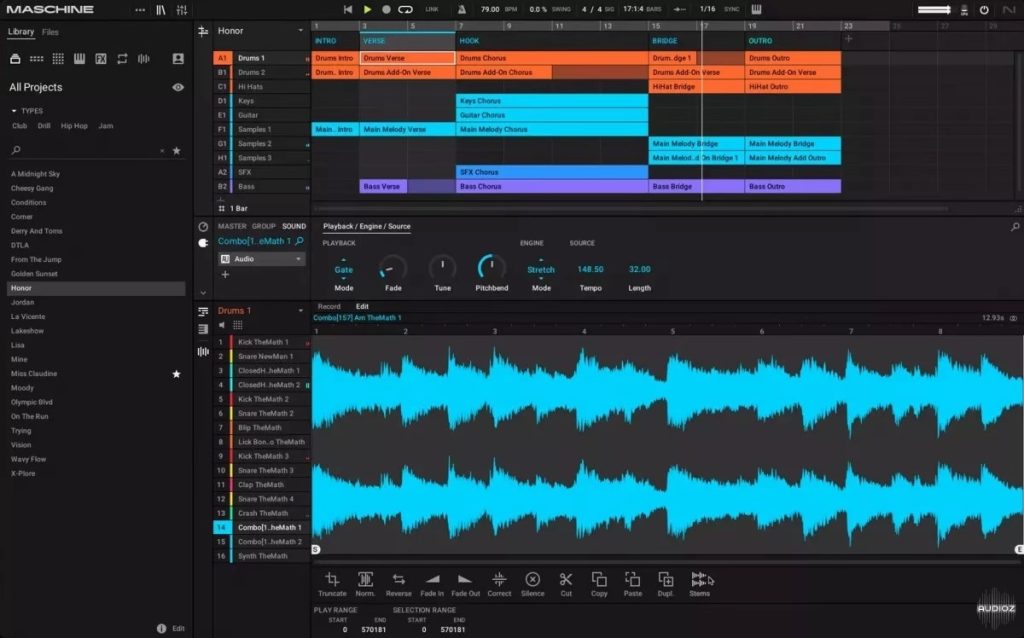The width and height of the screenshot is (1024, 638).
Task: Open the Stems separation tool
Action: click(699, 579)
